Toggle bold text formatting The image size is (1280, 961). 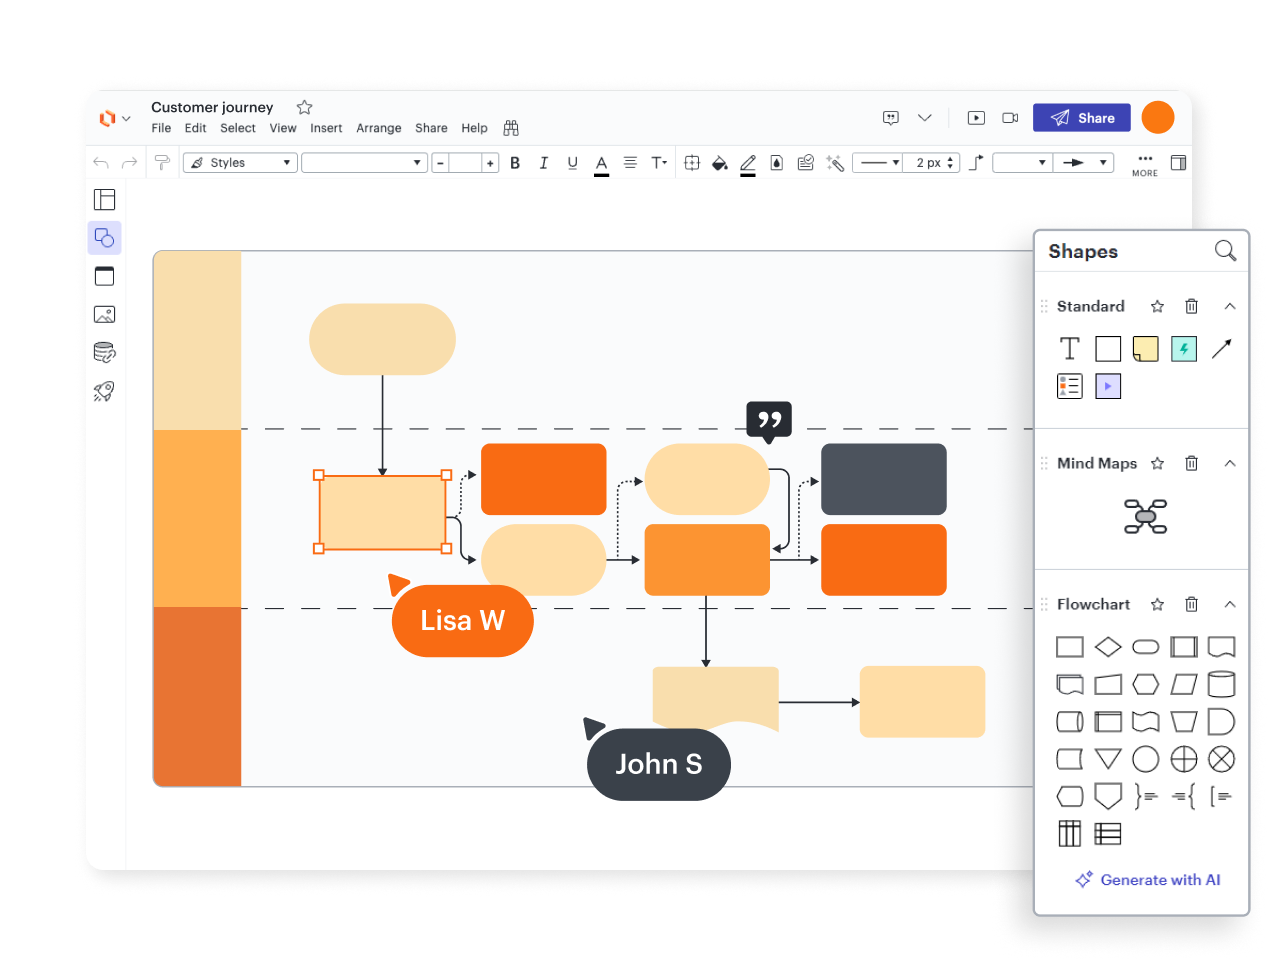pyautogui.click(x=515, y=163)
